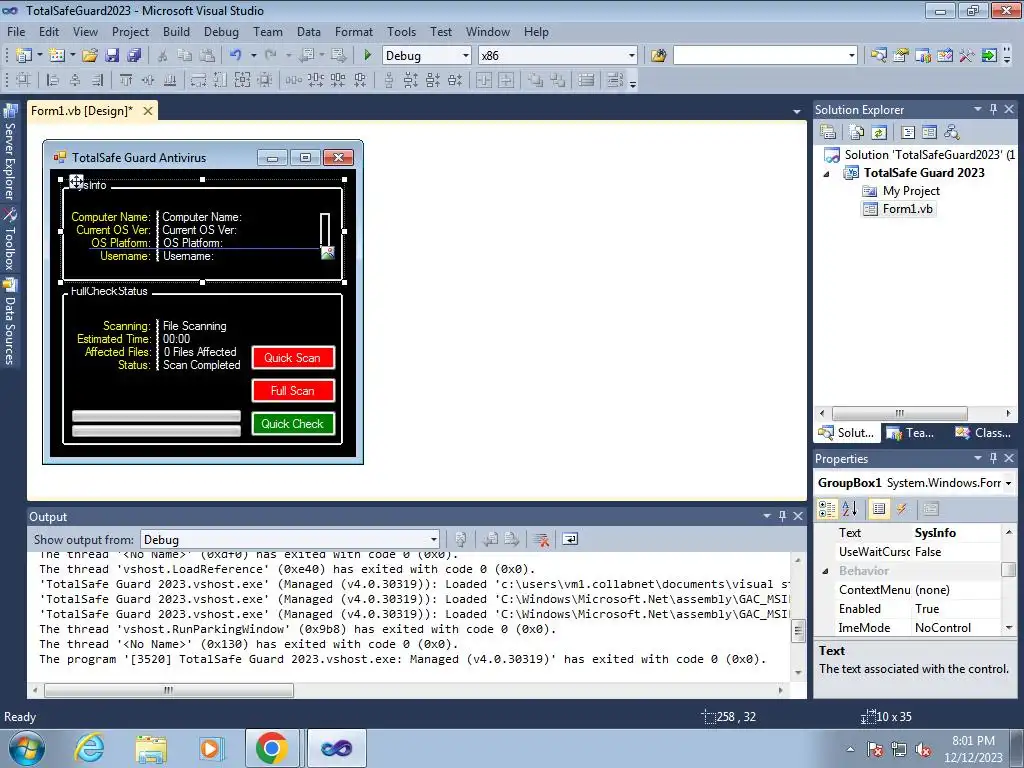
Task: Collapse the Behavior category in Properties
Action: pos(825,571)
